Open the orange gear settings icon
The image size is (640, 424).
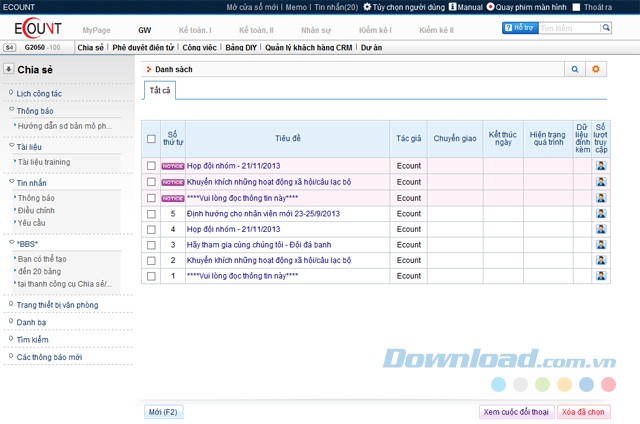(x=597, y=69)
